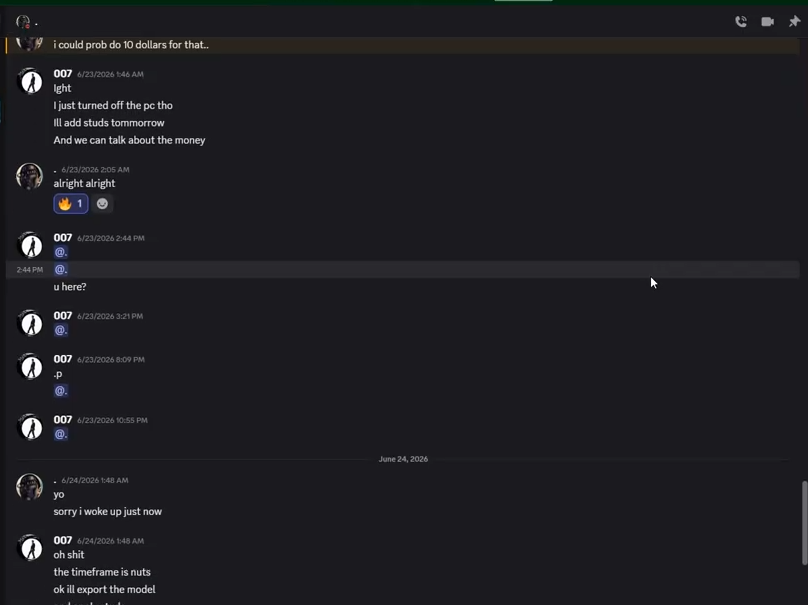The image size is (808, 605).
Task: Click the dot user's avatar at 2:05 AM
Action: [x=29, y=177]
